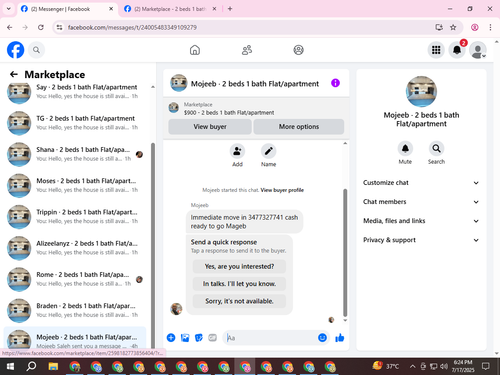Go to the Home feed icon
This screenshot has width=500, height=375.
[195, 50]
